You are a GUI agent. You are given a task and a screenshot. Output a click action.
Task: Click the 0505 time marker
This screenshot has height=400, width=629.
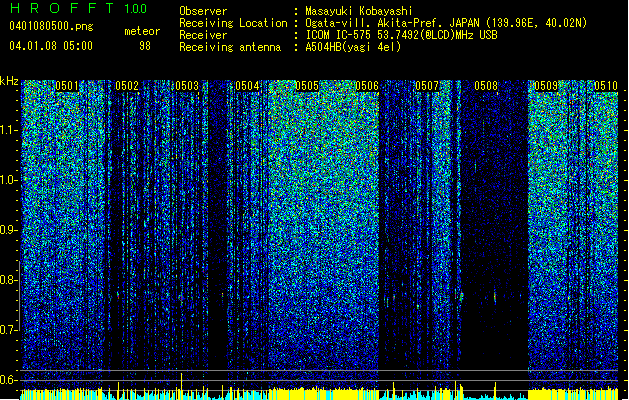(307, 86)
